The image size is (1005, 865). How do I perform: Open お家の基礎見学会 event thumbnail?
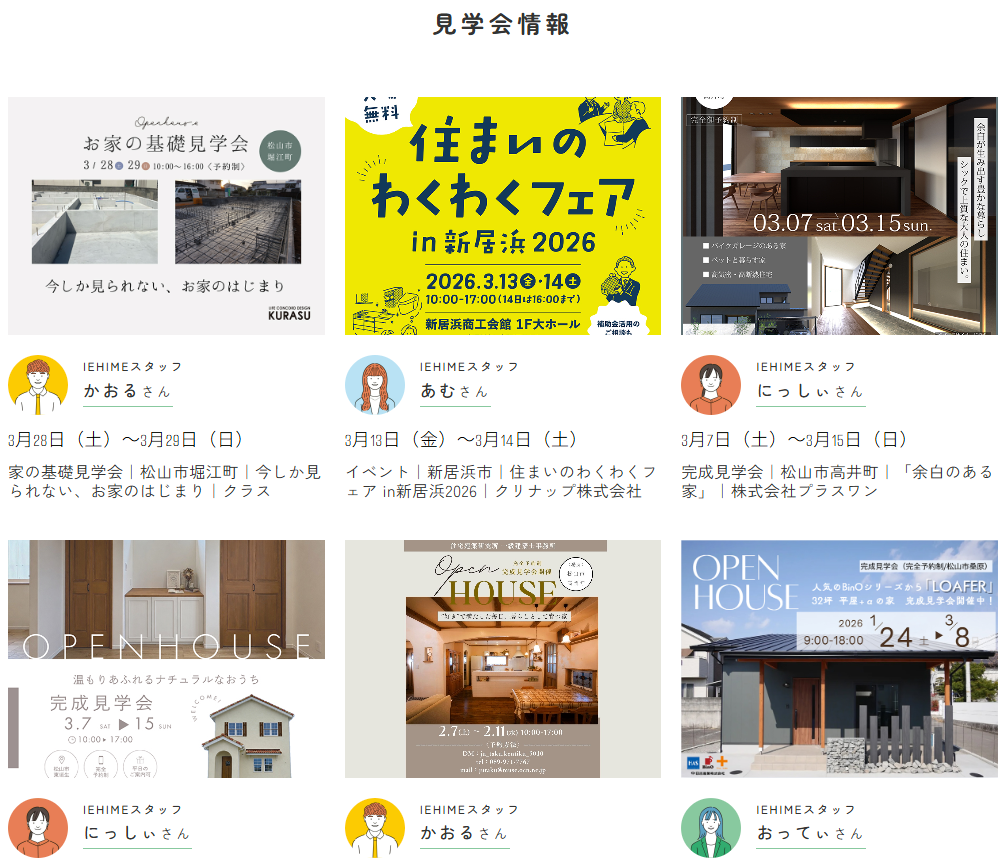[166, 216]
